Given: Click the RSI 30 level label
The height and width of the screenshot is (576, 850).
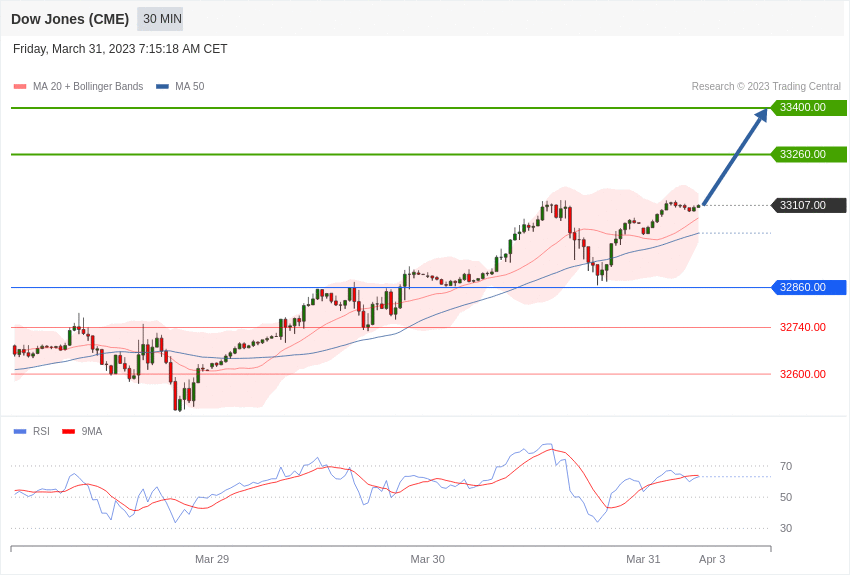Looking at the screenshot, I should click(x=785, y=528).
